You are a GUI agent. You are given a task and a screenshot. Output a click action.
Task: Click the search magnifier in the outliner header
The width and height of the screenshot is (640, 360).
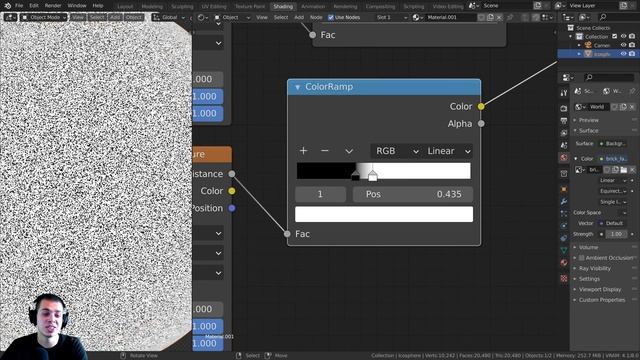coord(603,18)
